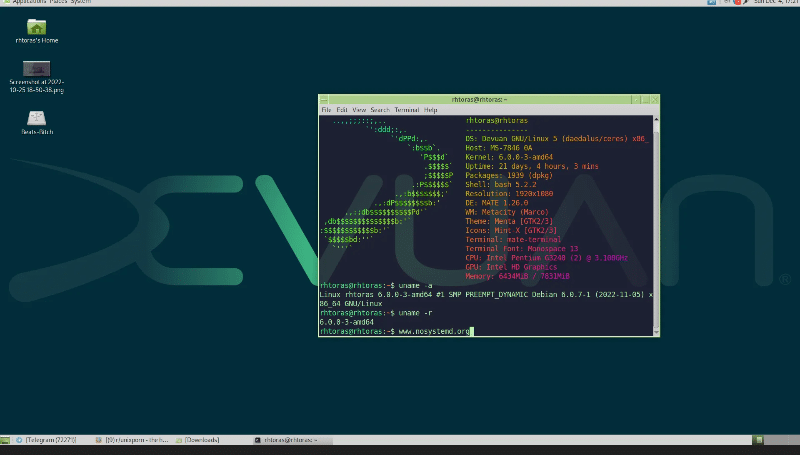Image resolution: width=800 pixels, height=455 pixels.
Task: Switch to the r/unixporn browser taskbar window
Action: click(x=132, y=440)
